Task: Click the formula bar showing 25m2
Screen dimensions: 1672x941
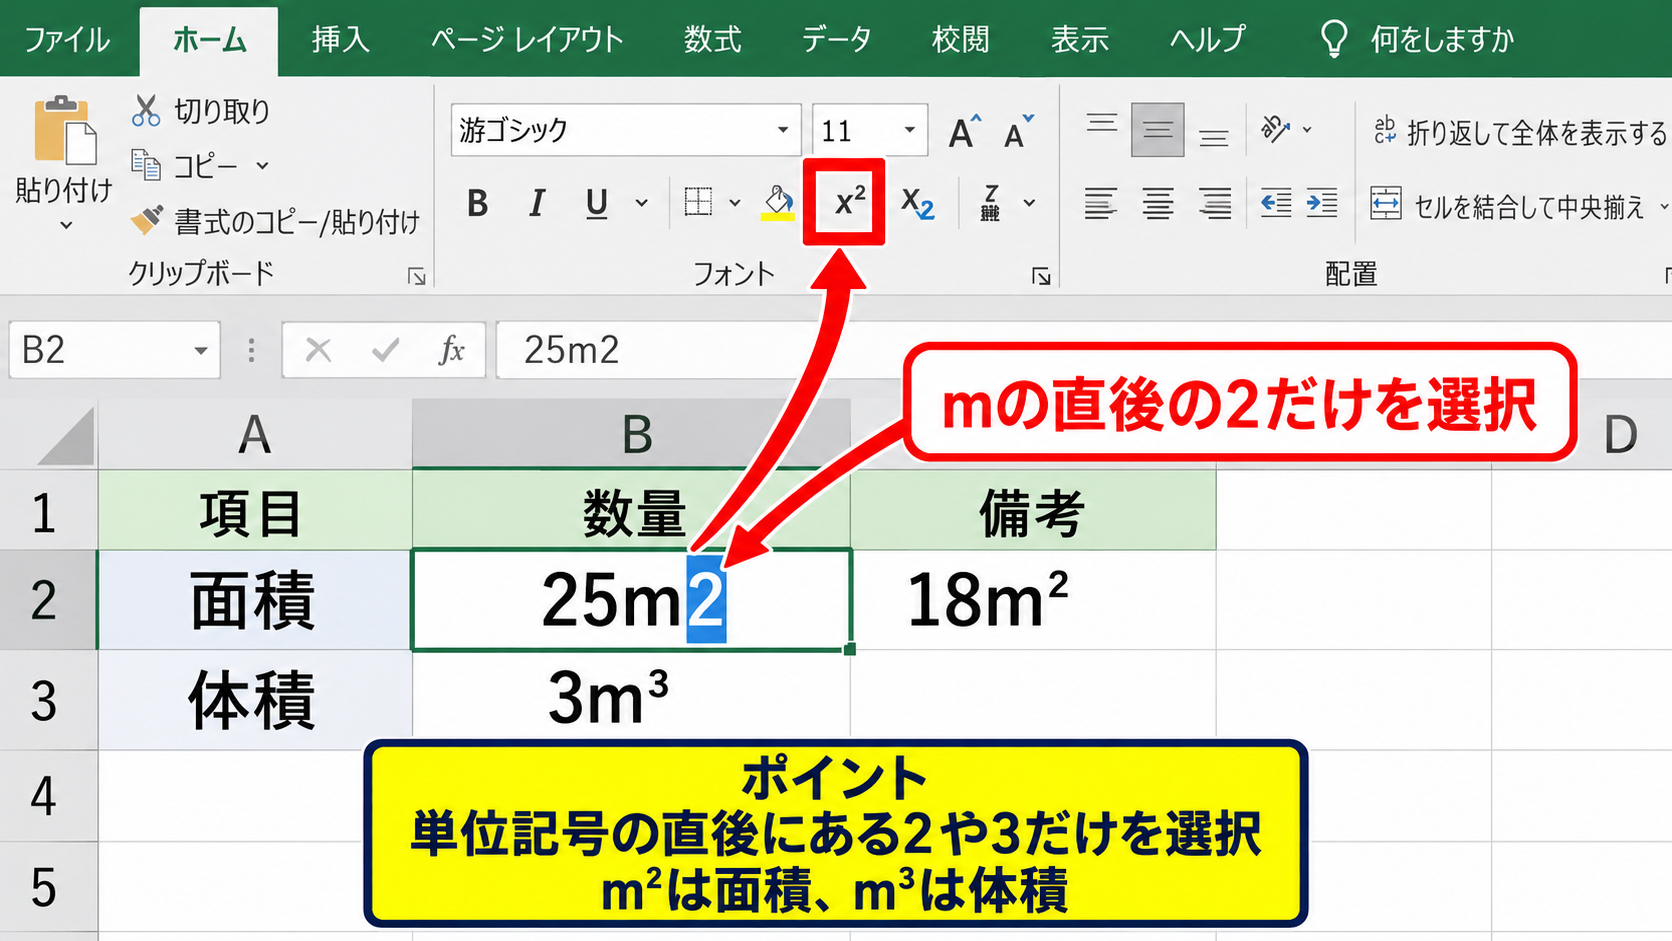Action: point(1083,350)
